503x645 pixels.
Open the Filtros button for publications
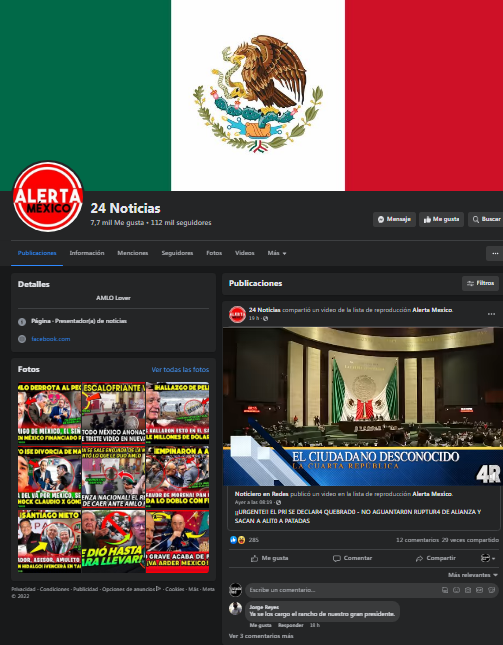tap(480, 283)
